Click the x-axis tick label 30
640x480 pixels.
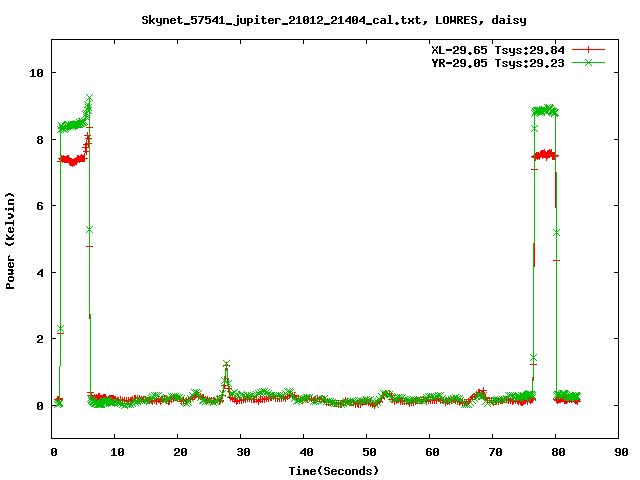pyautogui.click(x=243, y=452)
